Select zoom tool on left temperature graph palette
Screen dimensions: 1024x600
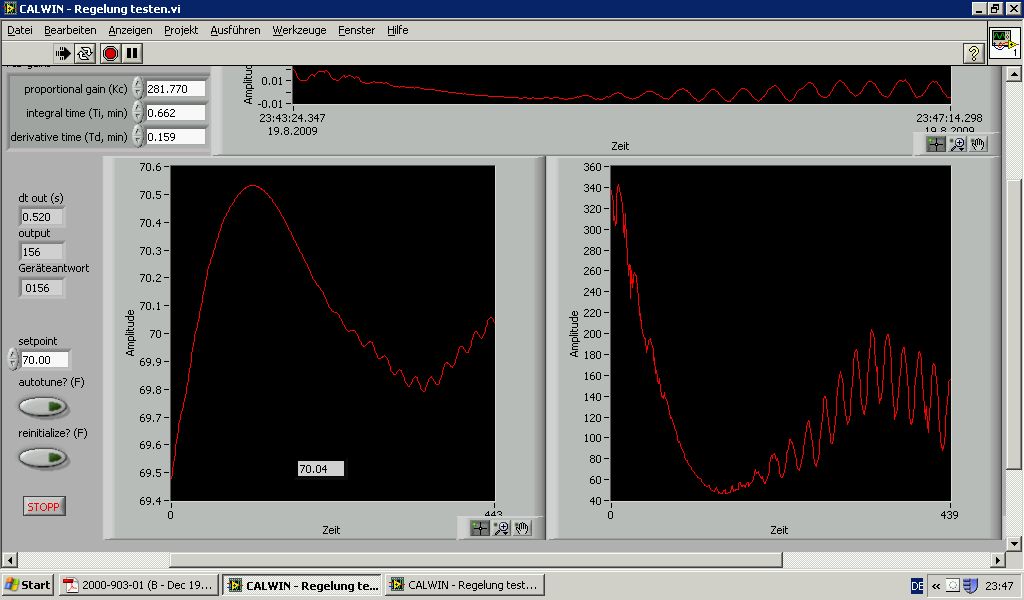point(502,528)
